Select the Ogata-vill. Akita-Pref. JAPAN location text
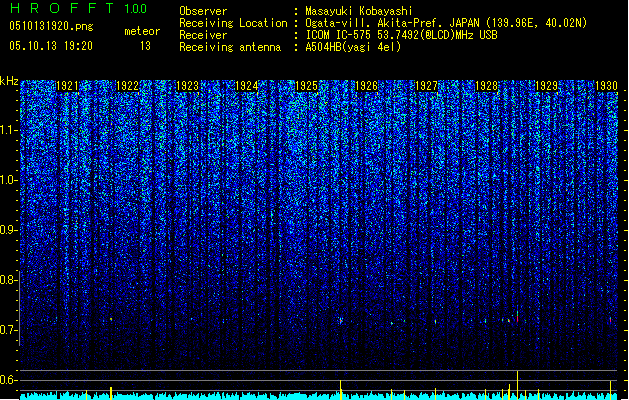Image resolution: width=629 pixels, height=400 pixels. [x=446, y=23]
